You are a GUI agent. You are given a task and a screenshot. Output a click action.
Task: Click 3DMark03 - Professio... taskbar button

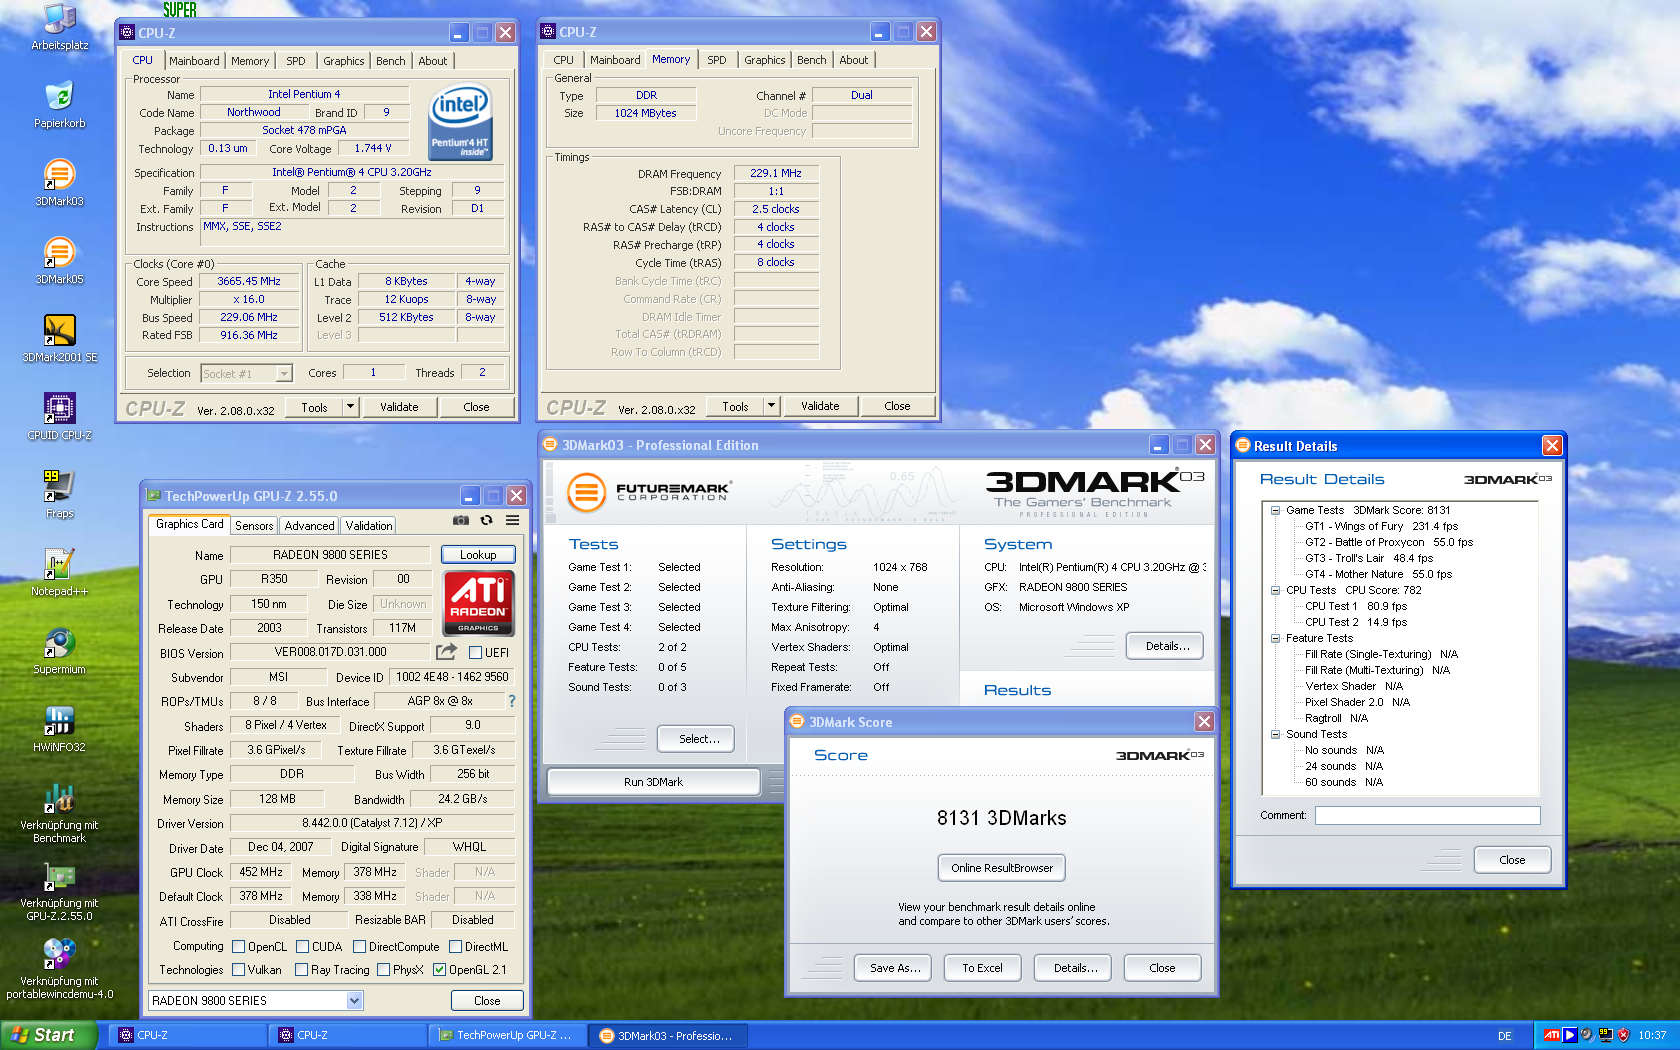click(666, 1035)
